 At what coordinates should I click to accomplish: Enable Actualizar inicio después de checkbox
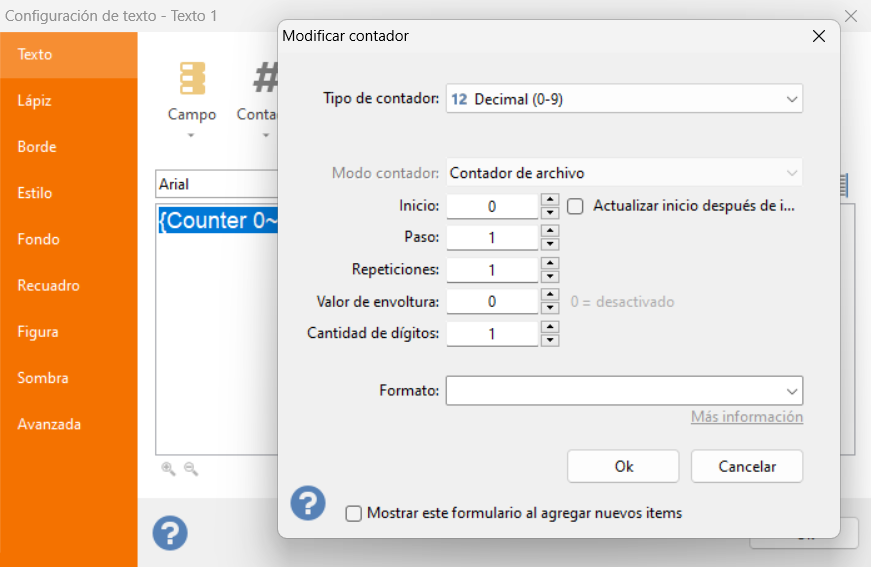(575, 207)
